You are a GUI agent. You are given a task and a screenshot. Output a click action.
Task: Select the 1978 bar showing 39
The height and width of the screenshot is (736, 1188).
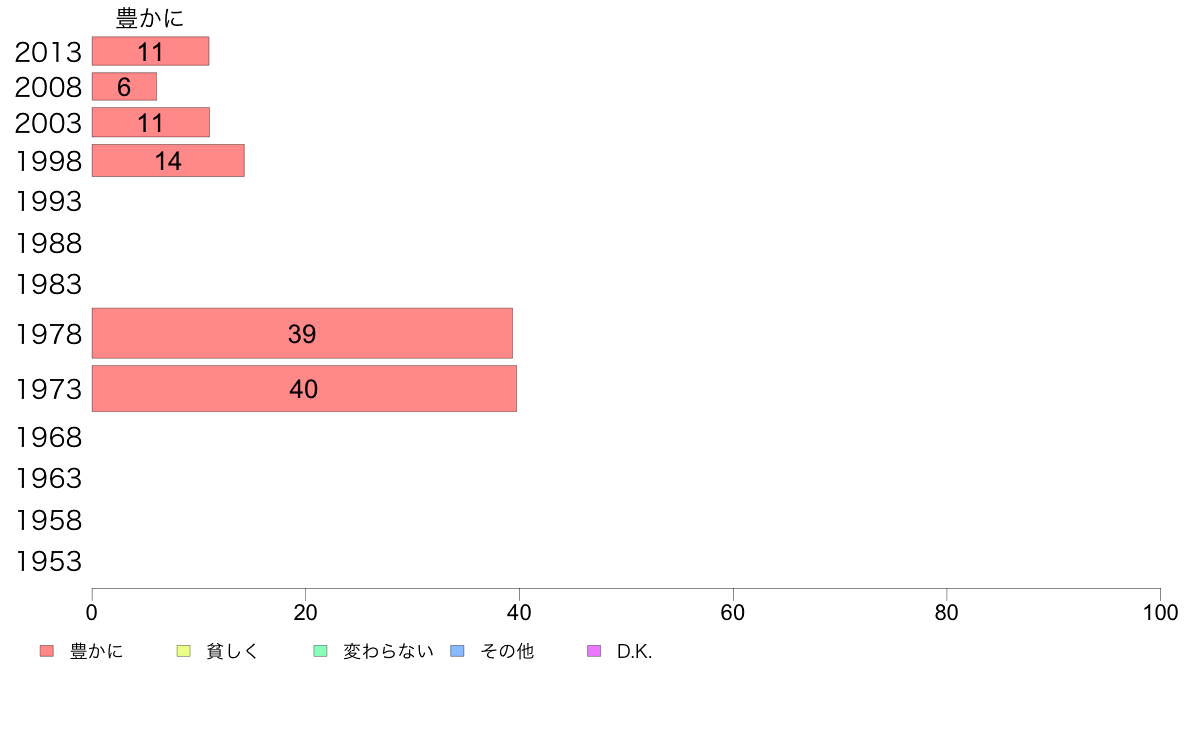click(302, 333)
